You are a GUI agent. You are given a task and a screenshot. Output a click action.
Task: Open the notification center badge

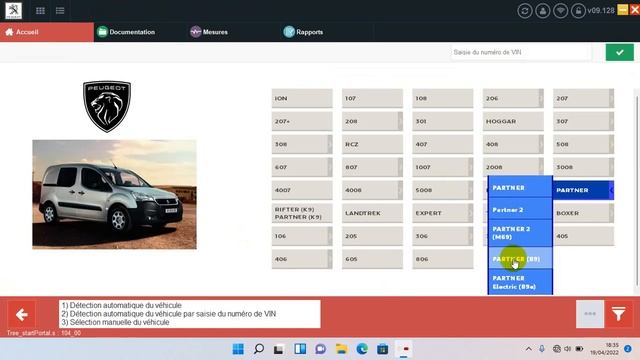(628, 349)
